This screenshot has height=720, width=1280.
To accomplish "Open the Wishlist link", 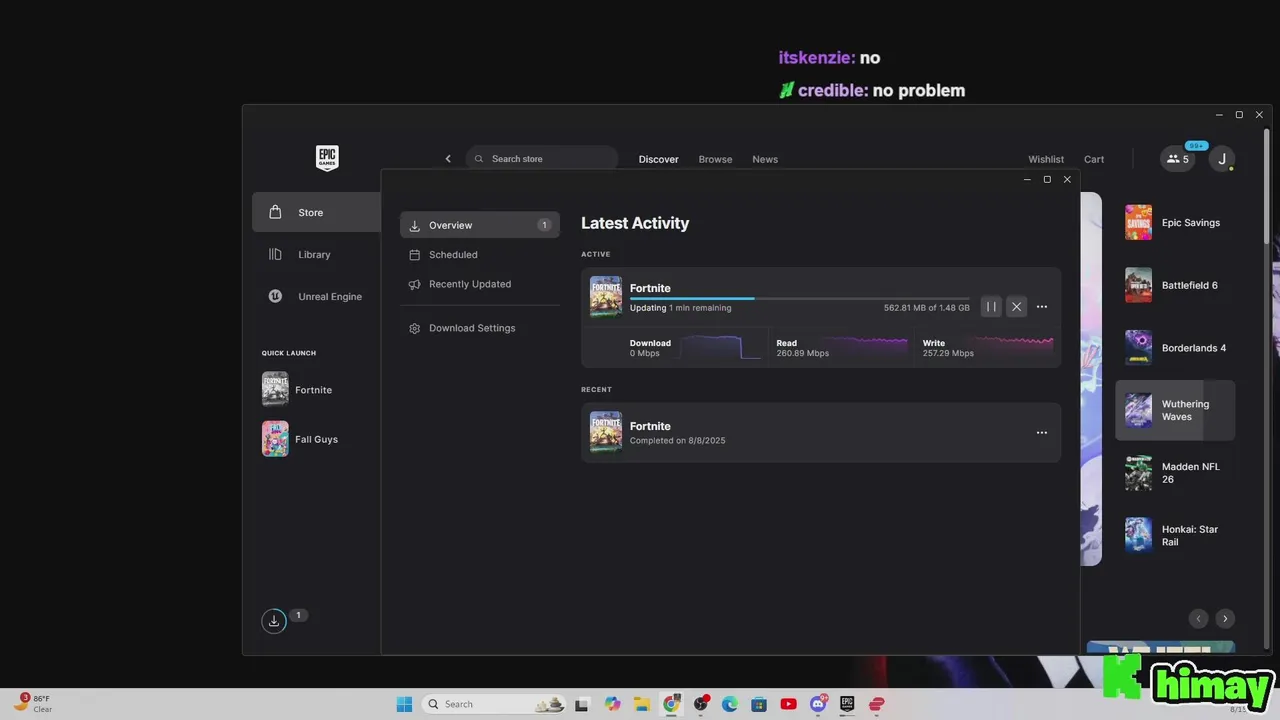I will [x=1046, y=159].
